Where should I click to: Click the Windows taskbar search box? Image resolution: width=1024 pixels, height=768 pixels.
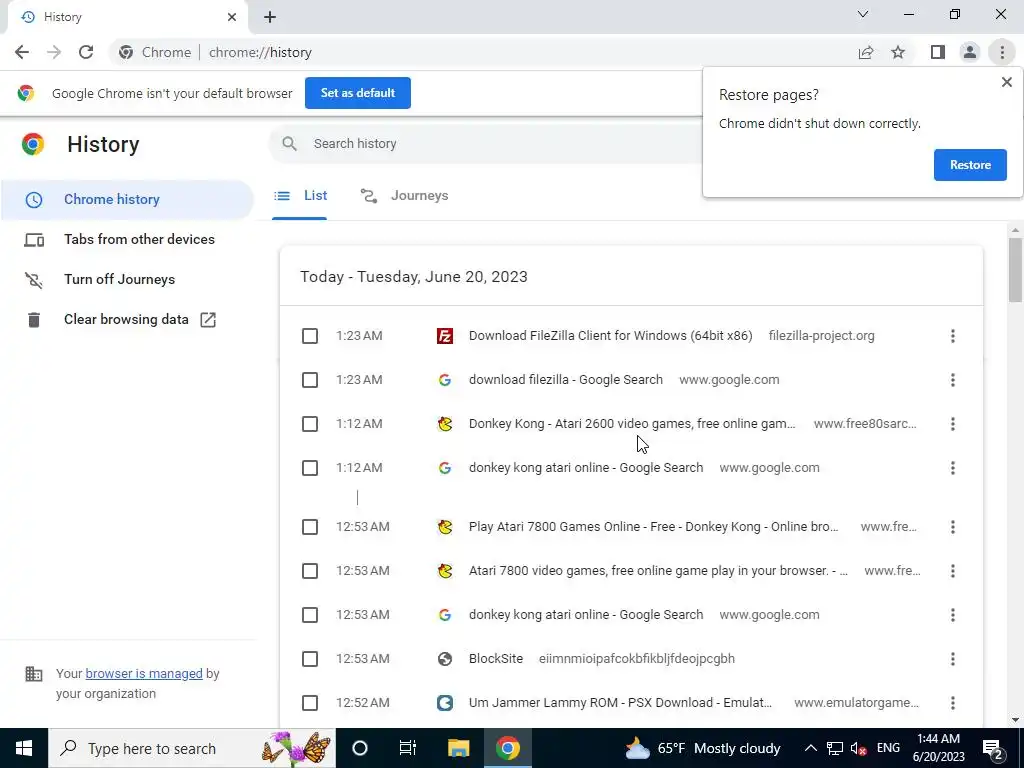(x=192, y=748)
